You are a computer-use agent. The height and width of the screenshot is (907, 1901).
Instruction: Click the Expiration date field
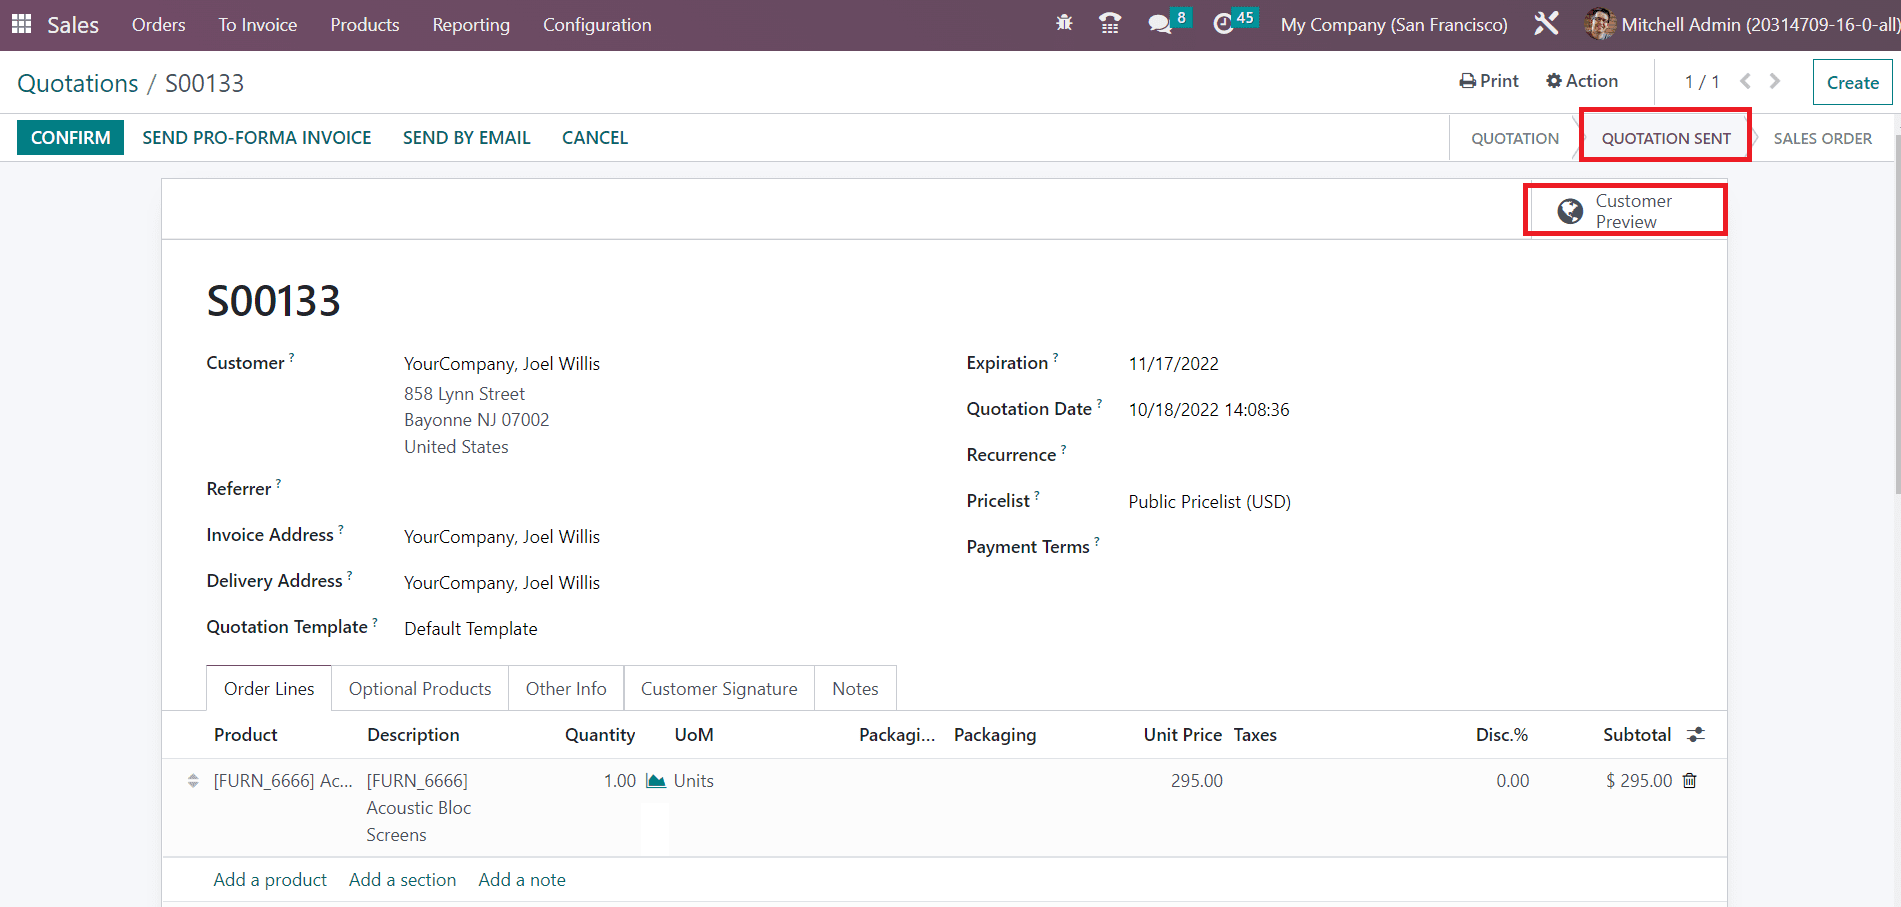(1173, 364)
